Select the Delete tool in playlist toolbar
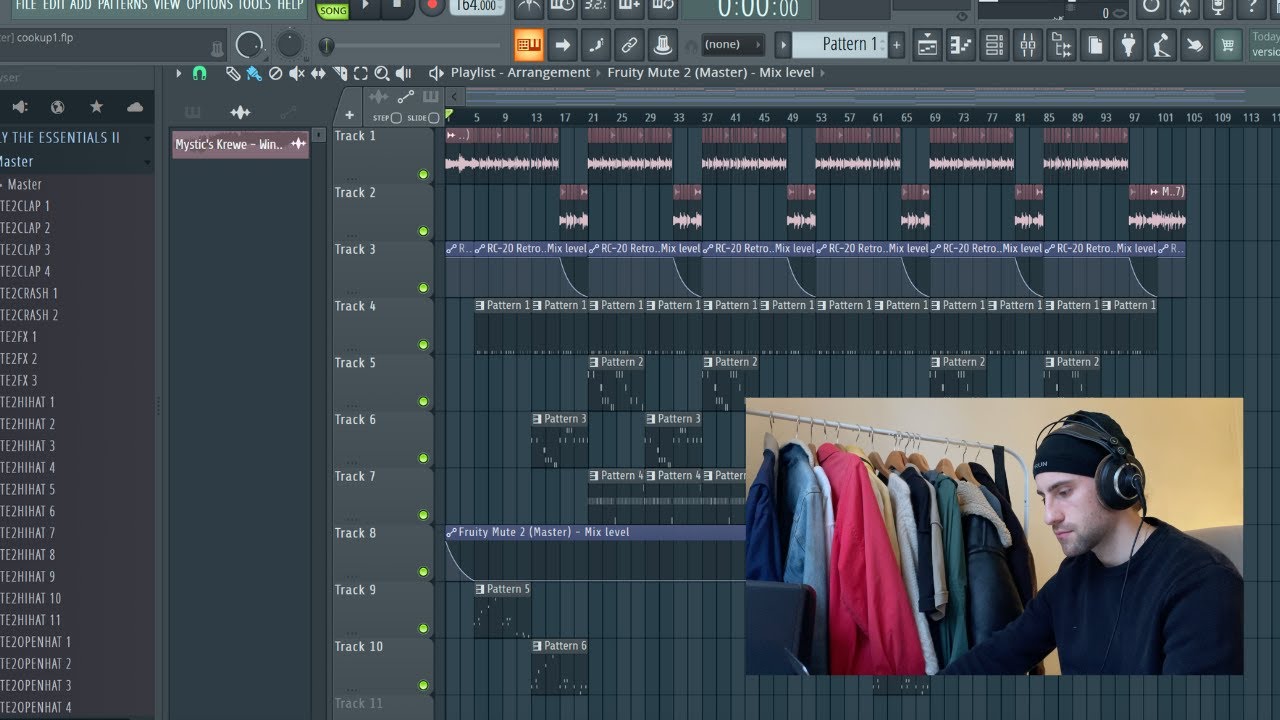This screenshot has height=720, width=1280. [276, 73]
